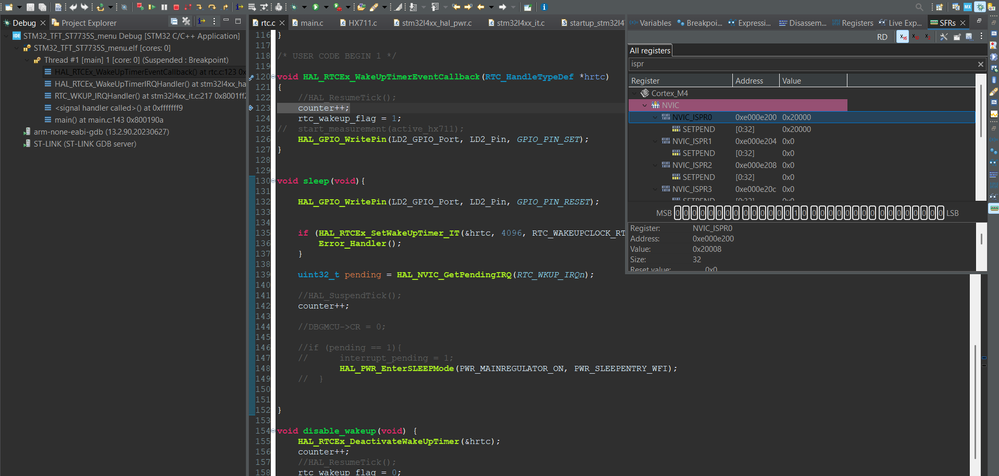
Task: Clear the ispr register search filter
Action: pyautogui.click(x=982, y=65)
